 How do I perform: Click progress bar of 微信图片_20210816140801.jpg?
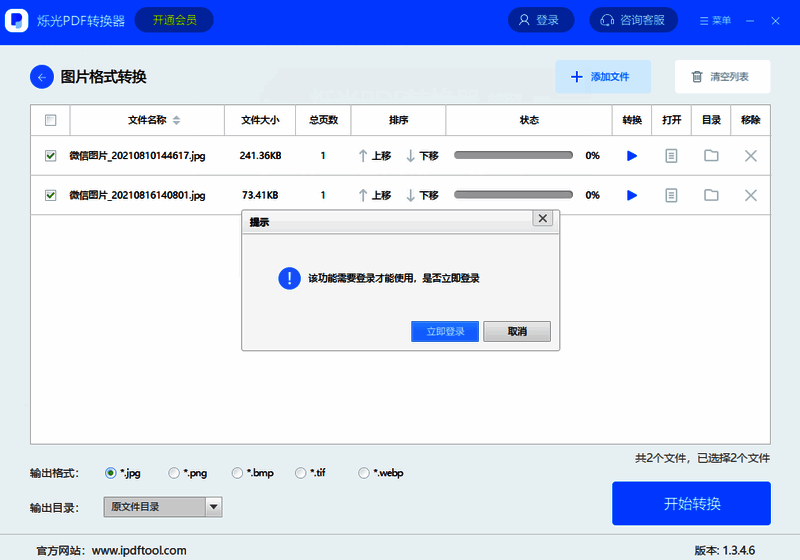(x=513, y=195)
